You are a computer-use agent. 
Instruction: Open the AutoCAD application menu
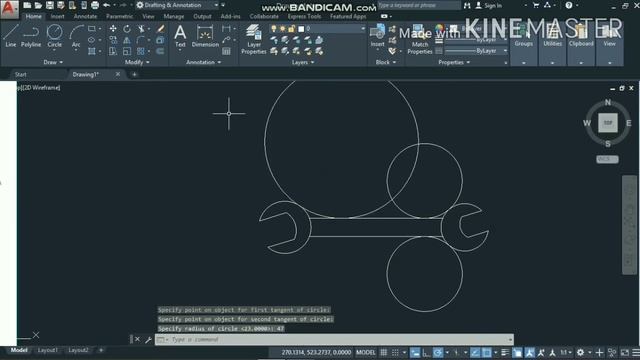[x=9, y=9]
